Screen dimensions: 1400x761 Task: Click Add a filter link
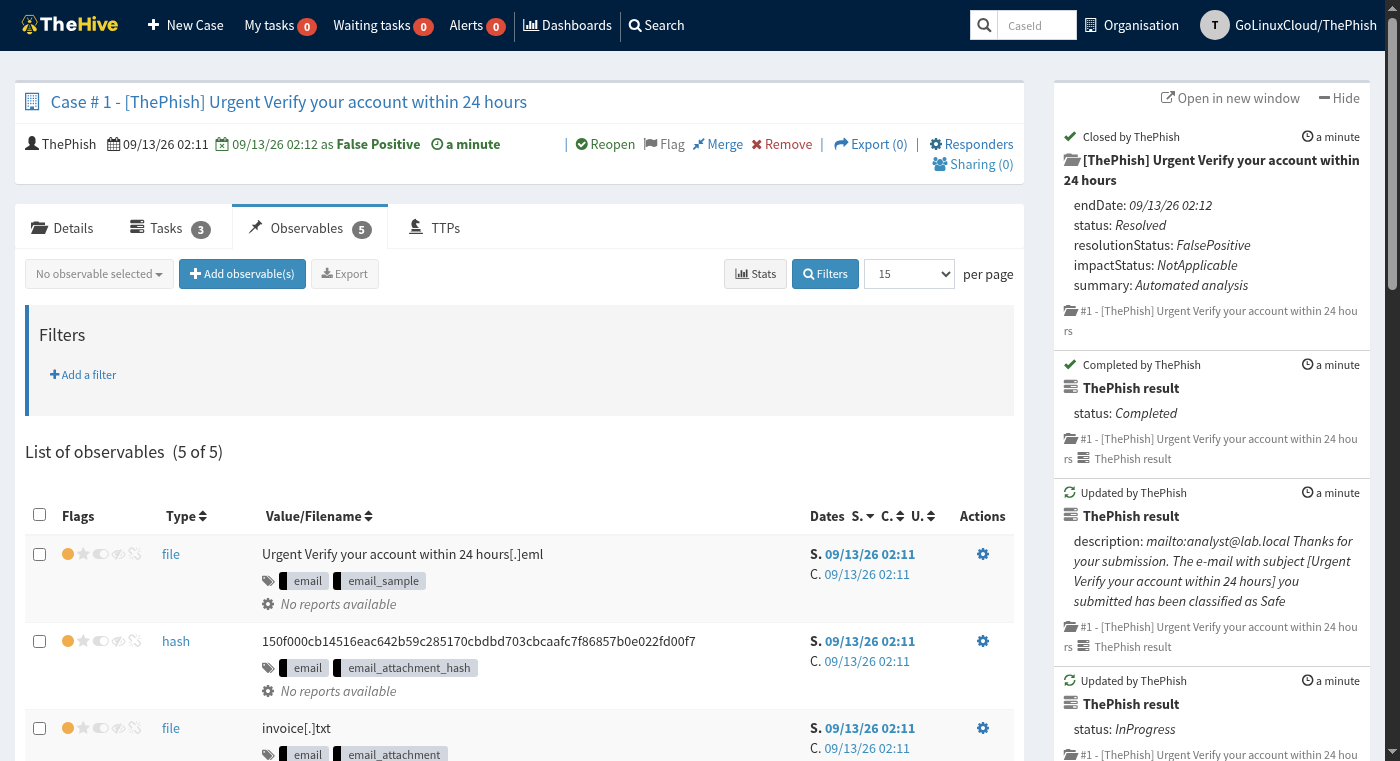click(83, 375)
